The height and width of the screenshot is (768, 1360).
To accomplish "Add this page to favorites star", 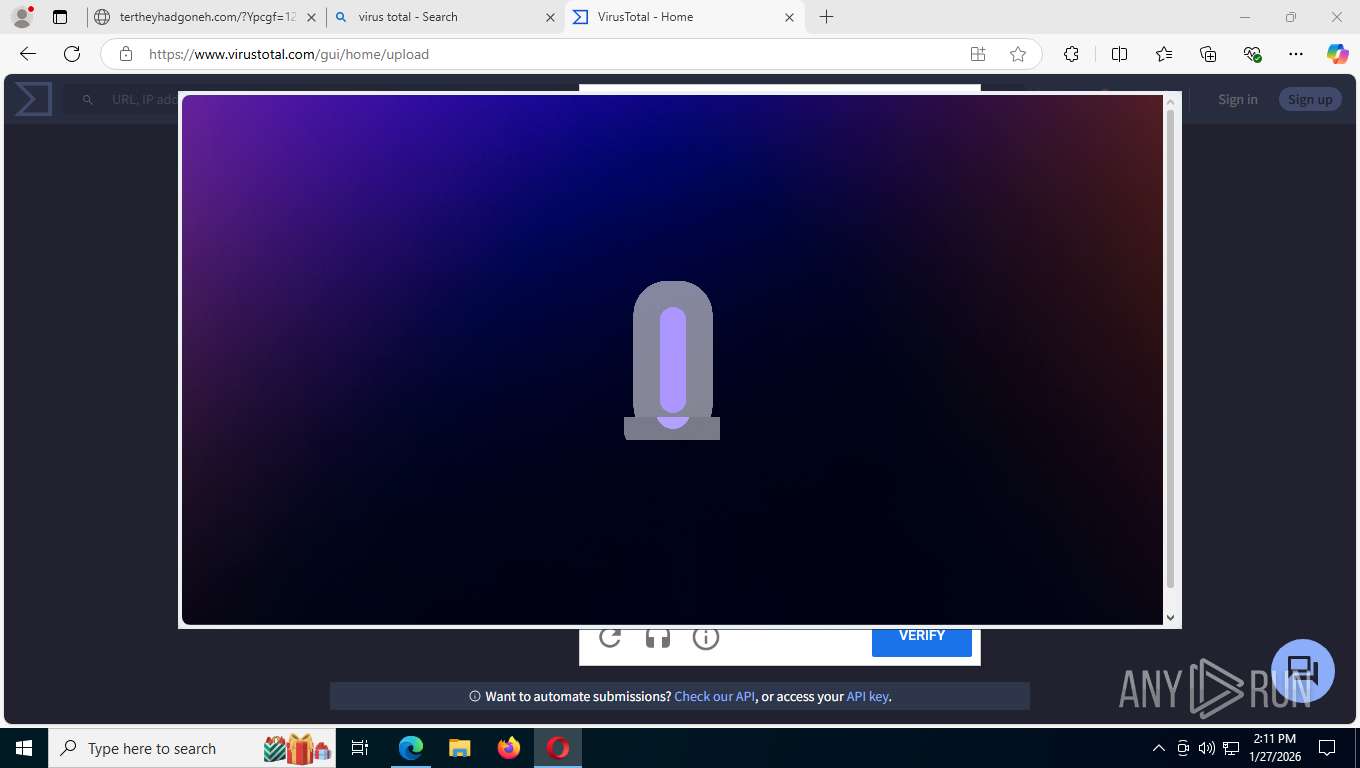I will click(1018, 54).
